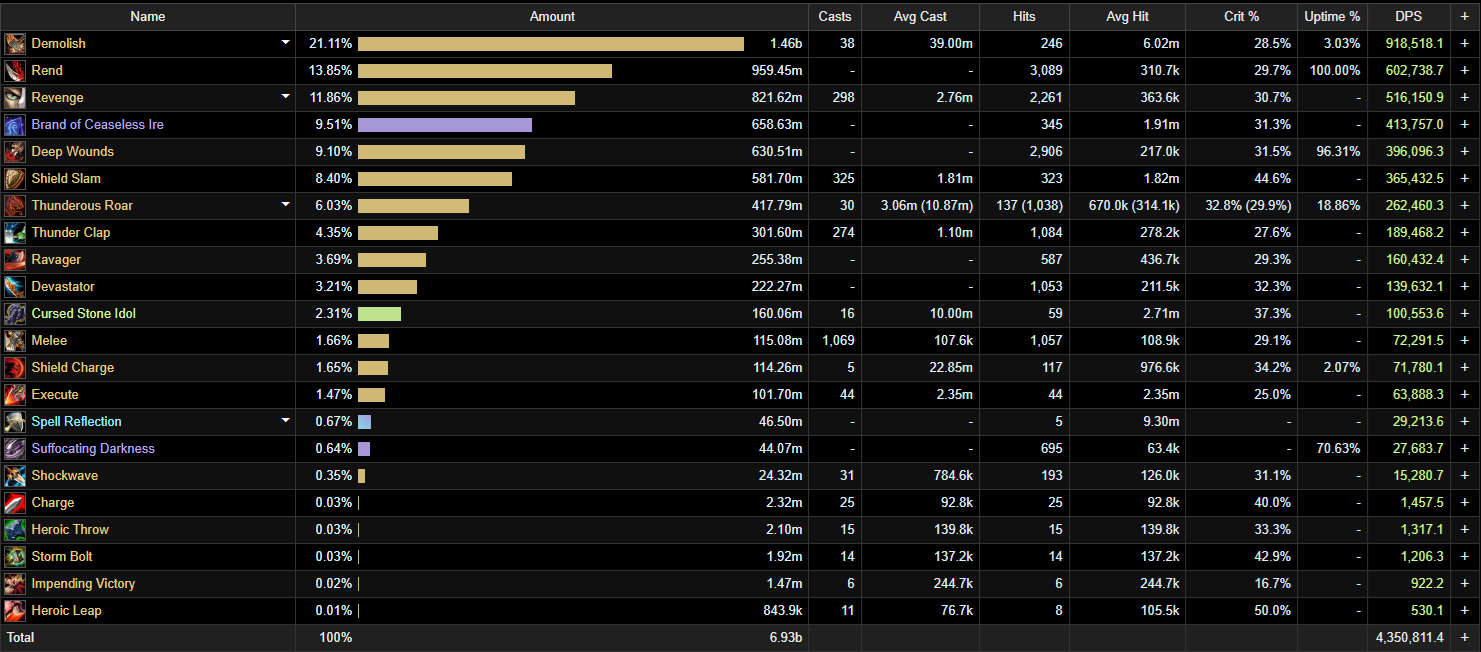The image size is (1481, 652).
Task: Sort by the Crit % column header
Action: pos(1241,16)
